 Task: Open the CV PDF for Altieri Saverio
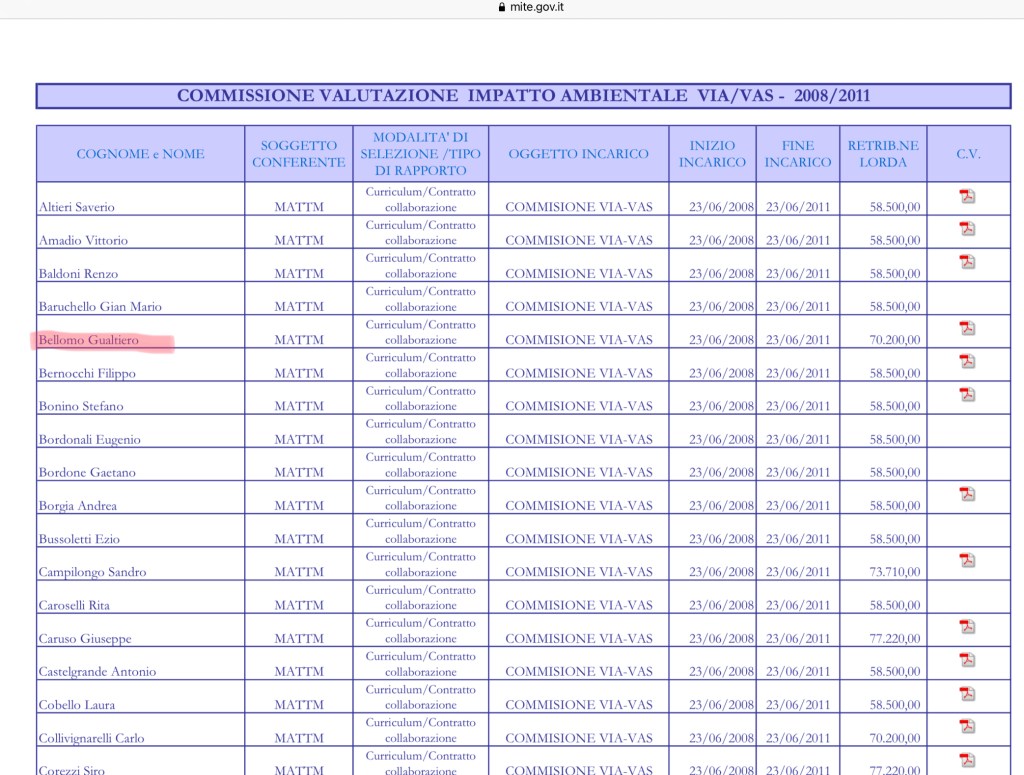tap(967, 195)
